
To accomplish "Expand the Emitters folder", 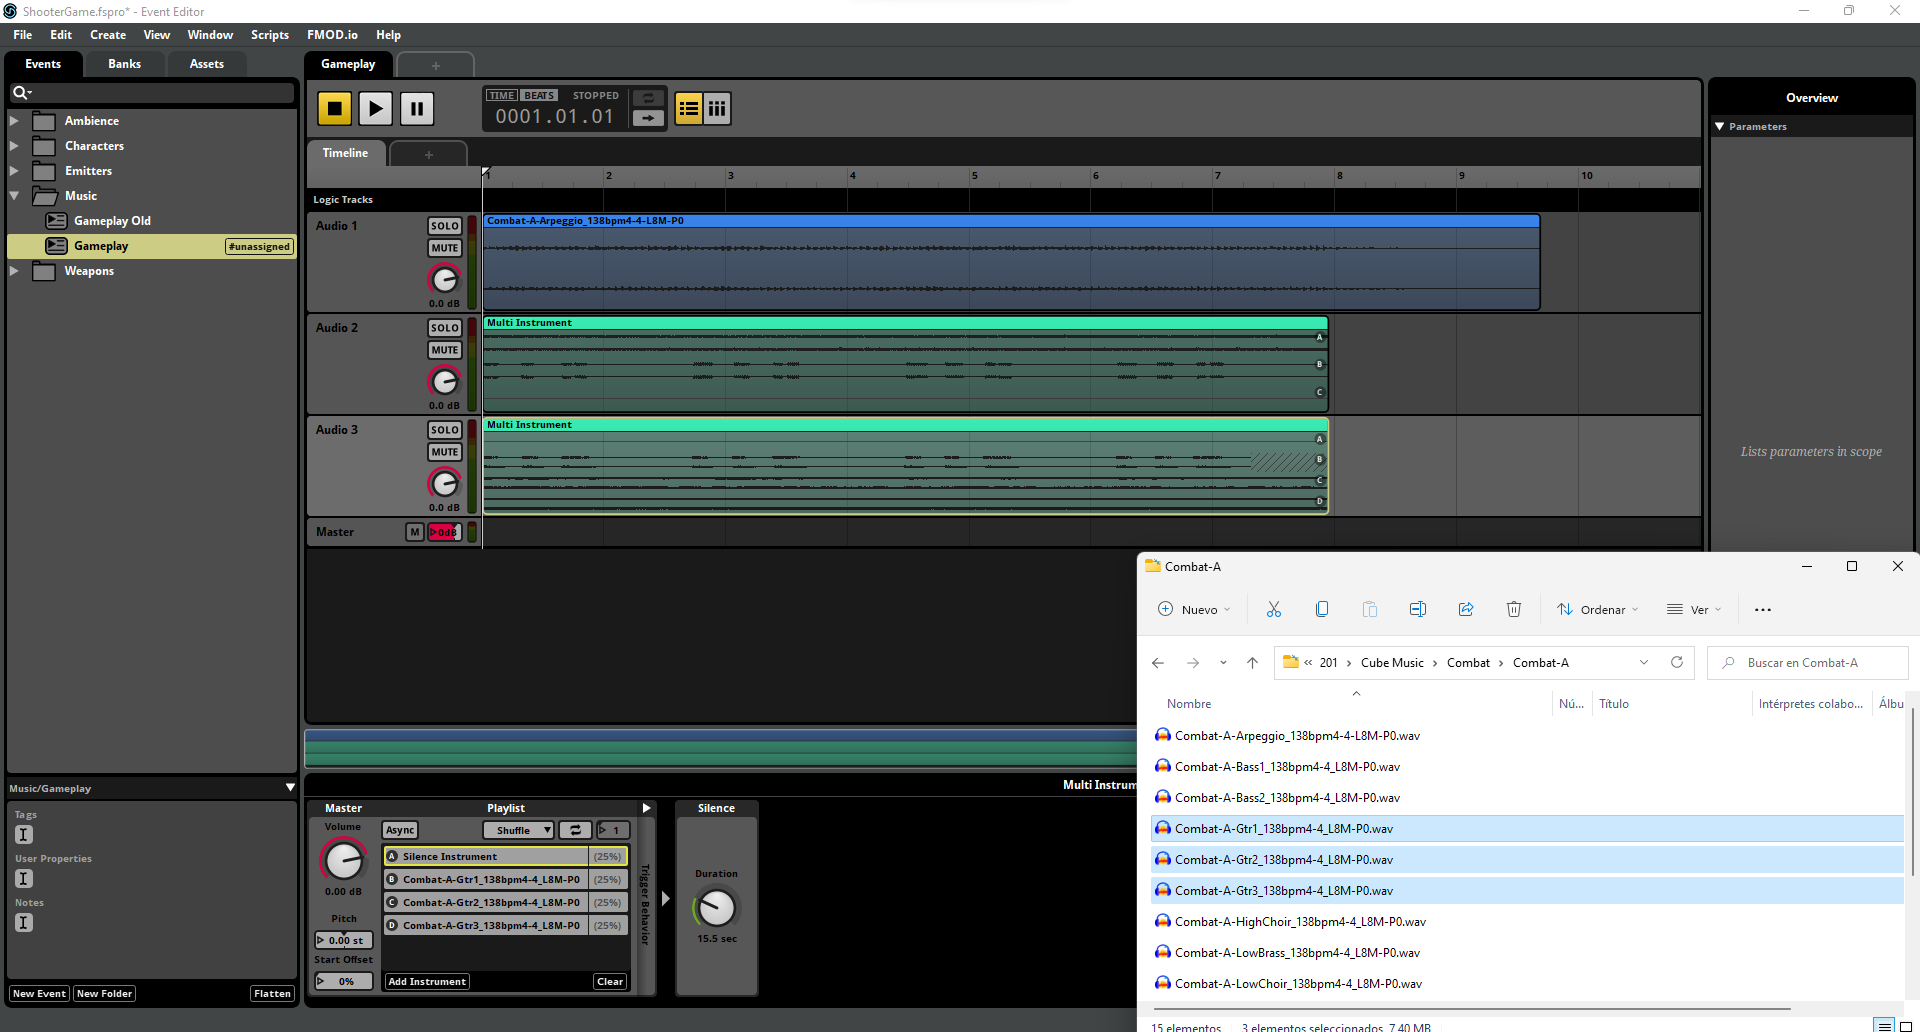I will point(14,171).
